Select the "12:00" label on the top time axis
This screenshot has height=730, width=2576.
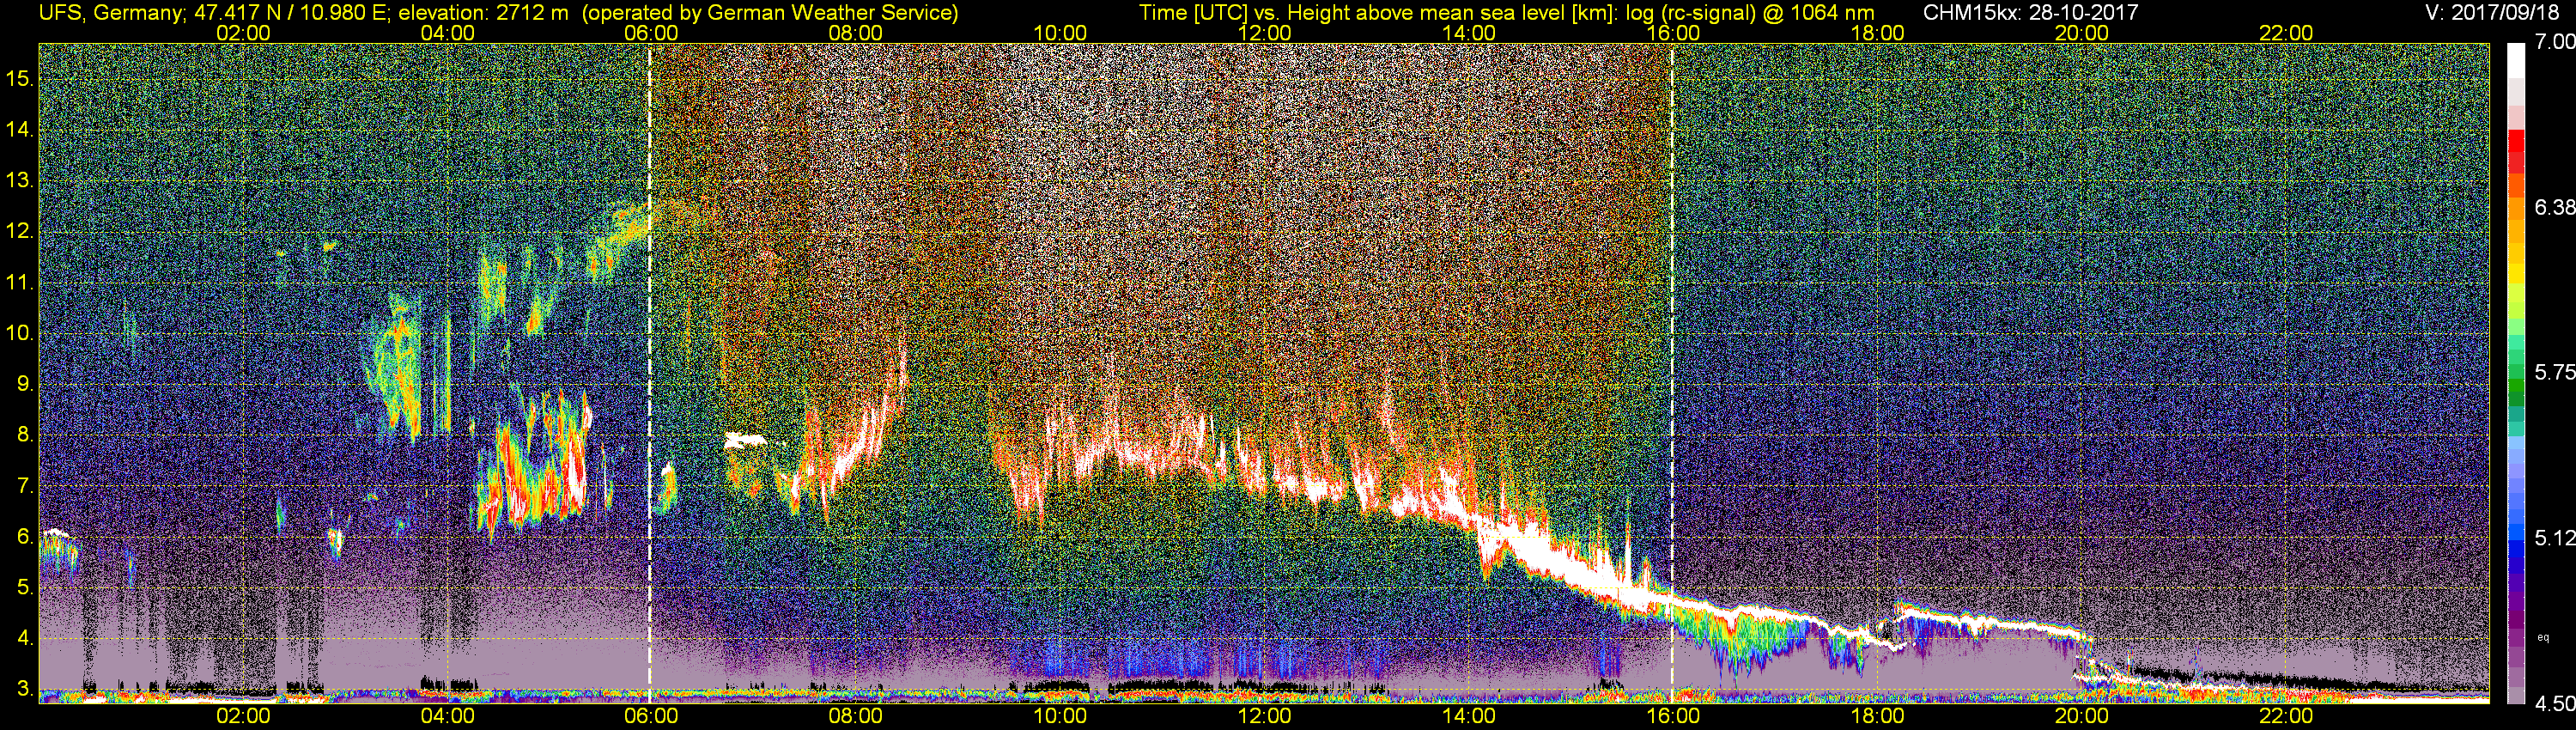tap(1264, 32)
